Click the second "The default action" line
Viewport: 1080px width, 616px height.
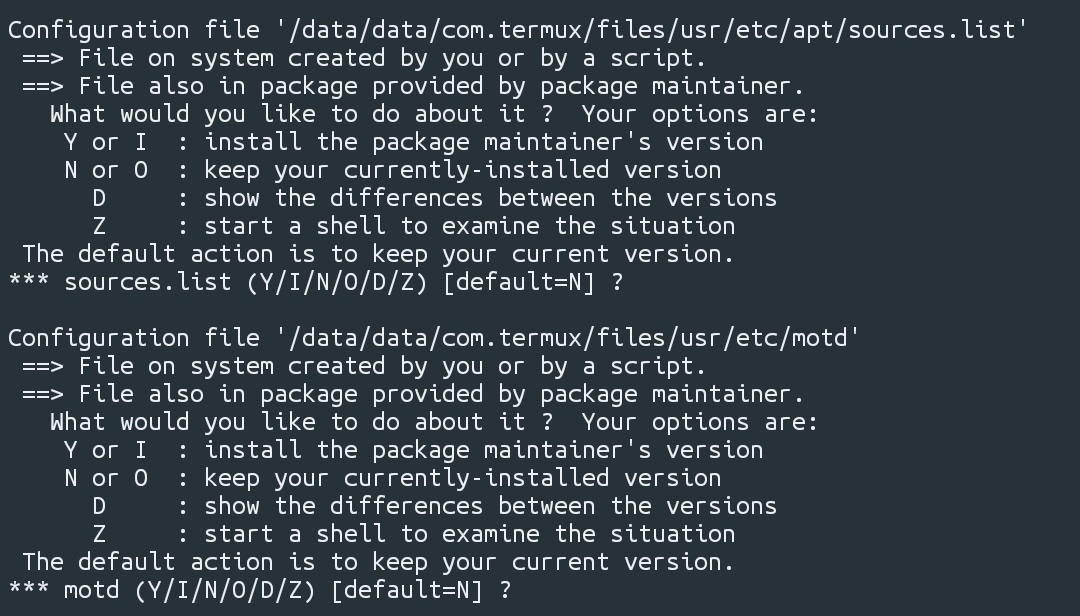click(x=378, y=562)
